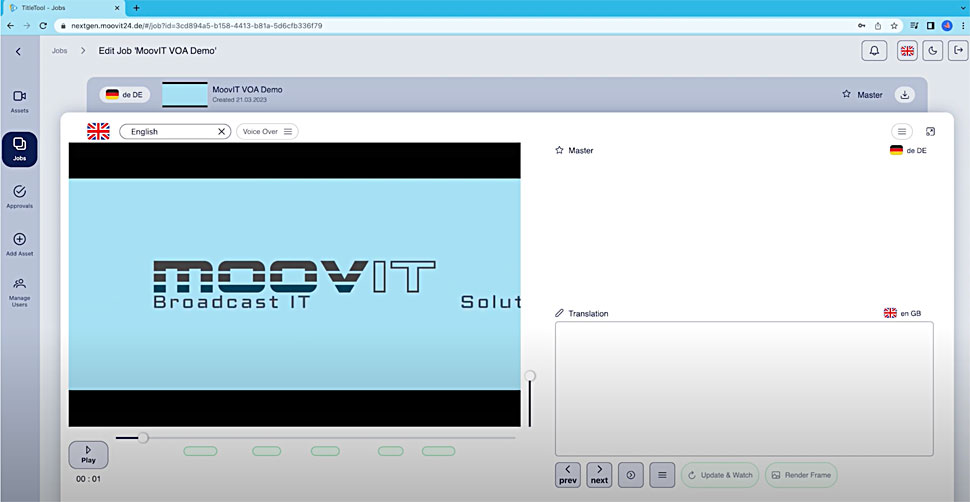Click the video preview area
Image resolution: width=970 pixels, height=502 pixels.
(x=294, y=285)
